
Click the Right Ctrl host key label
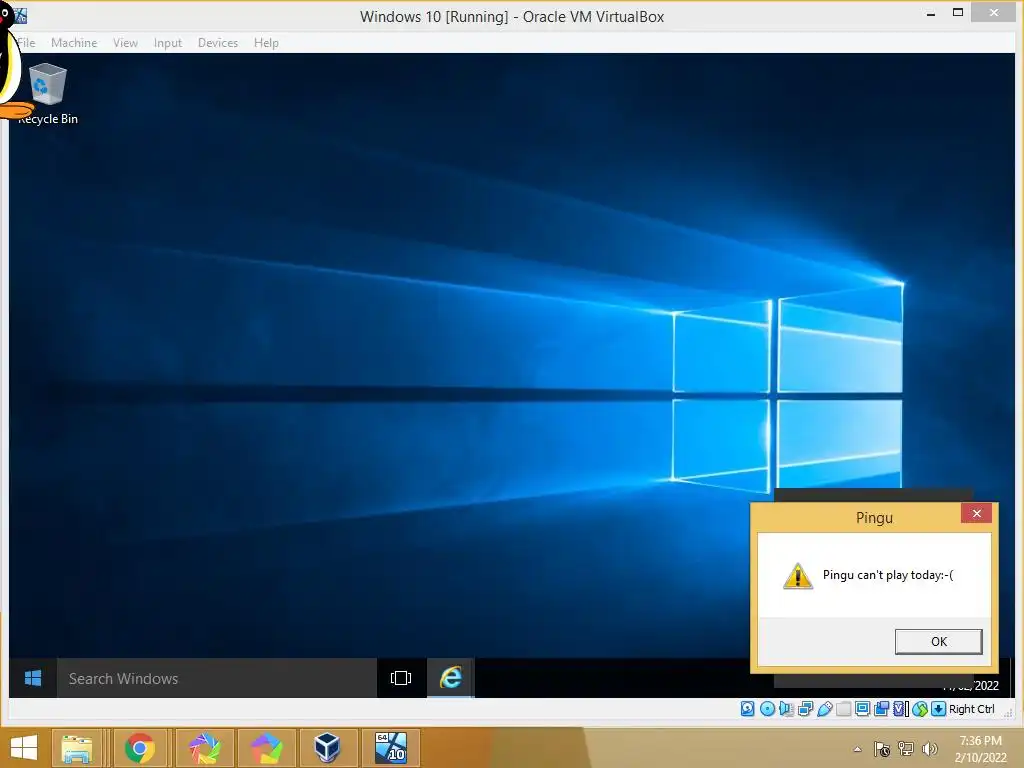pos(972,709)
